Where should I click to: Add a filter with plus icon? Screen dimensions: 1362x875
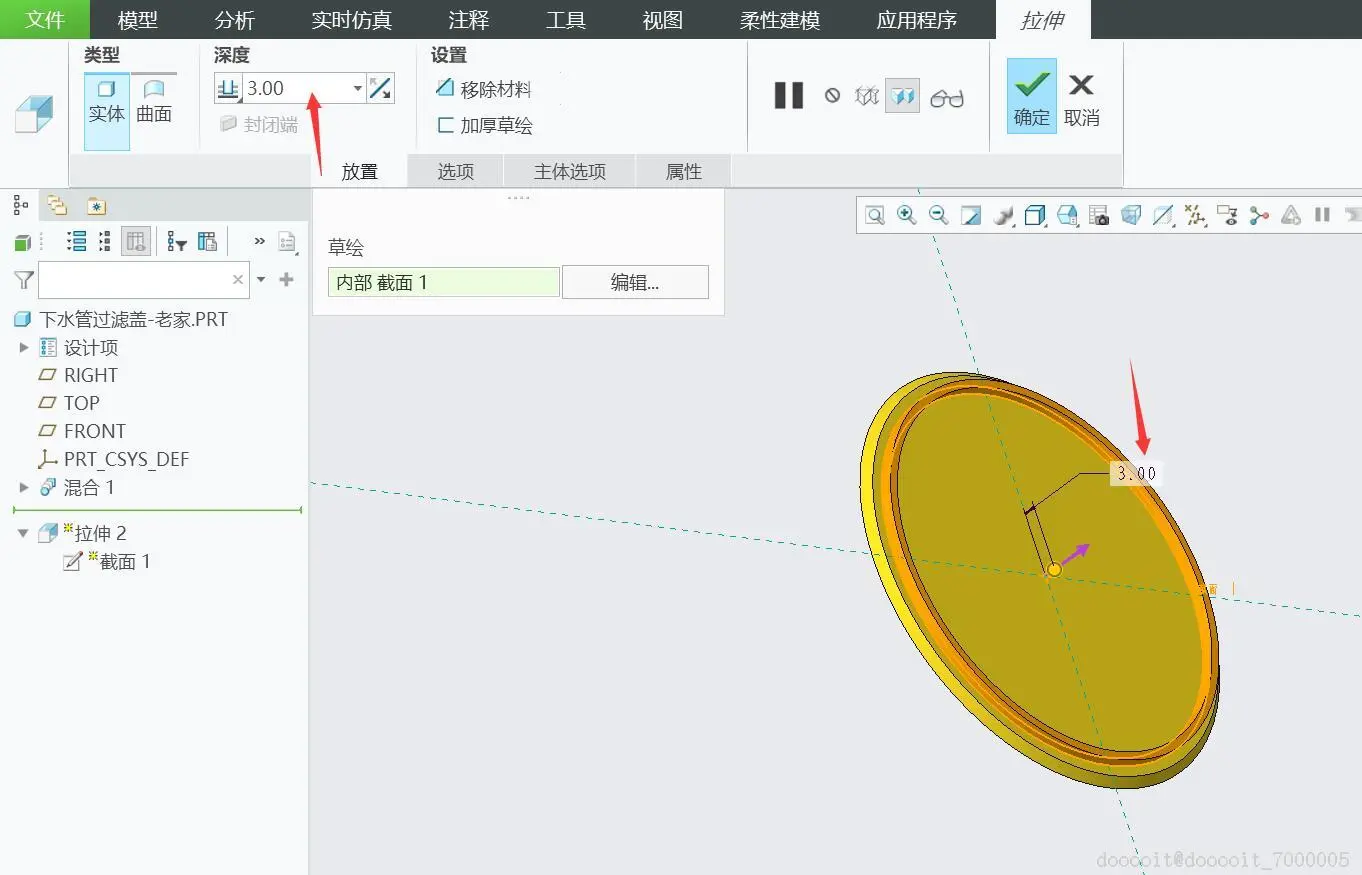click(286, 280)
